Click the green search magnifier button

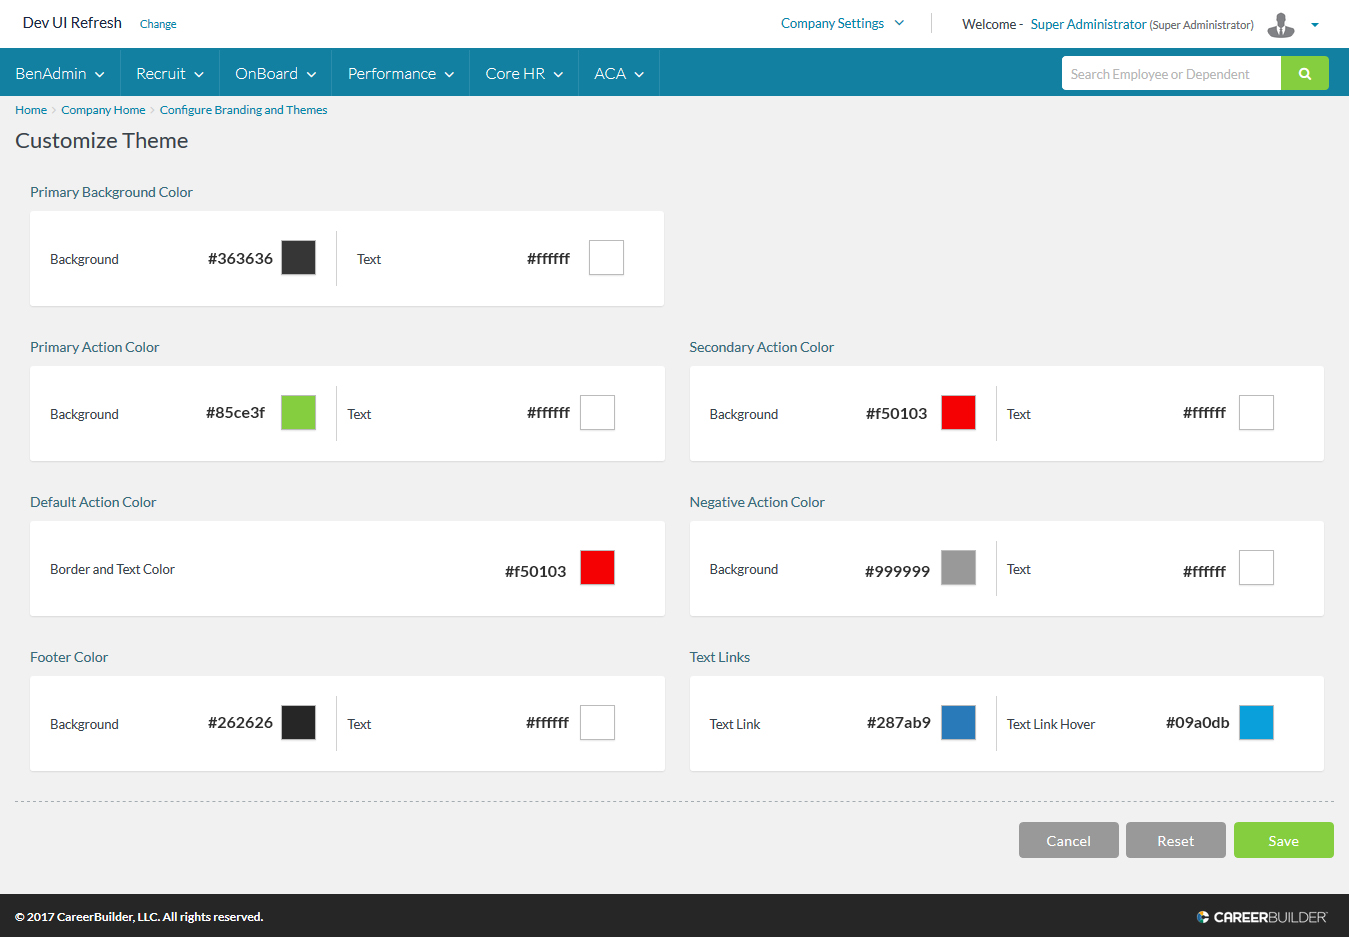tap(1304, 74)
